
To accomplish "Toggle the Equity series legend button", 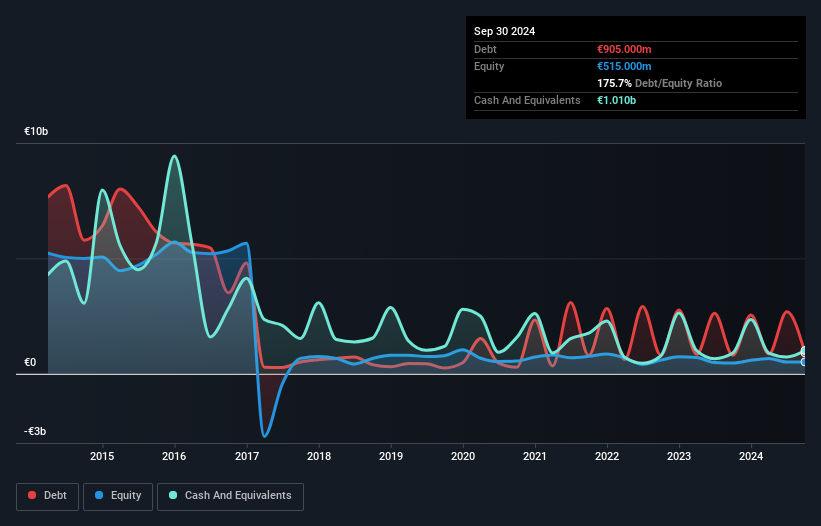I will coord(118,496).
